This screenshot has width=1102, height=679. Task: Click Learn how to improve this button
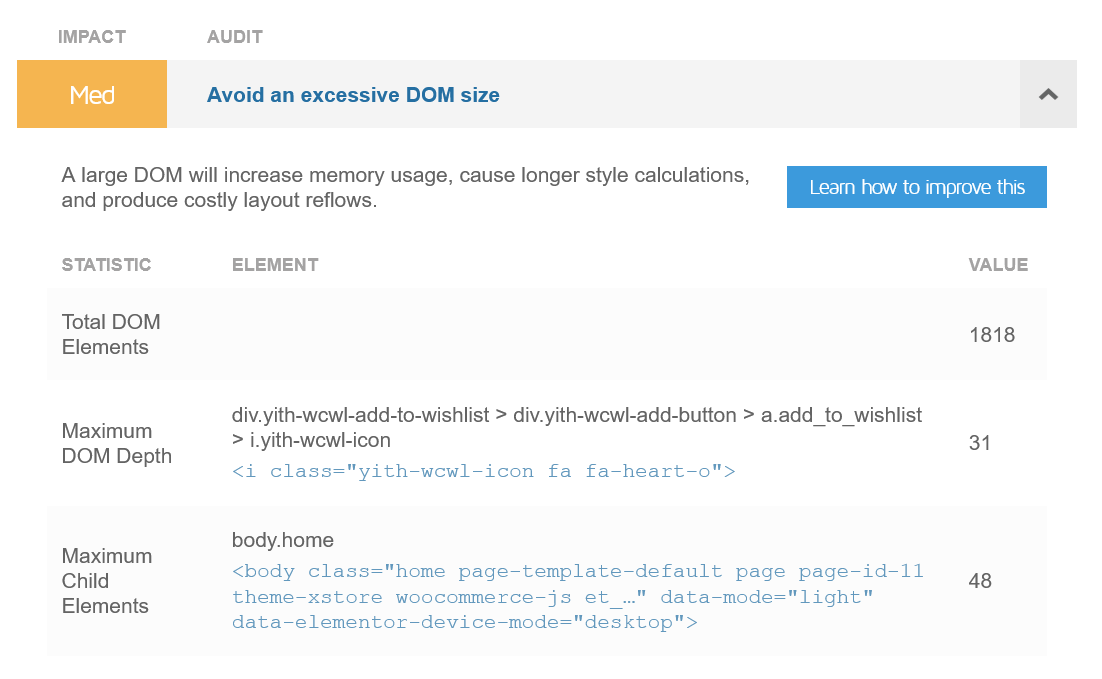point(916,187)
